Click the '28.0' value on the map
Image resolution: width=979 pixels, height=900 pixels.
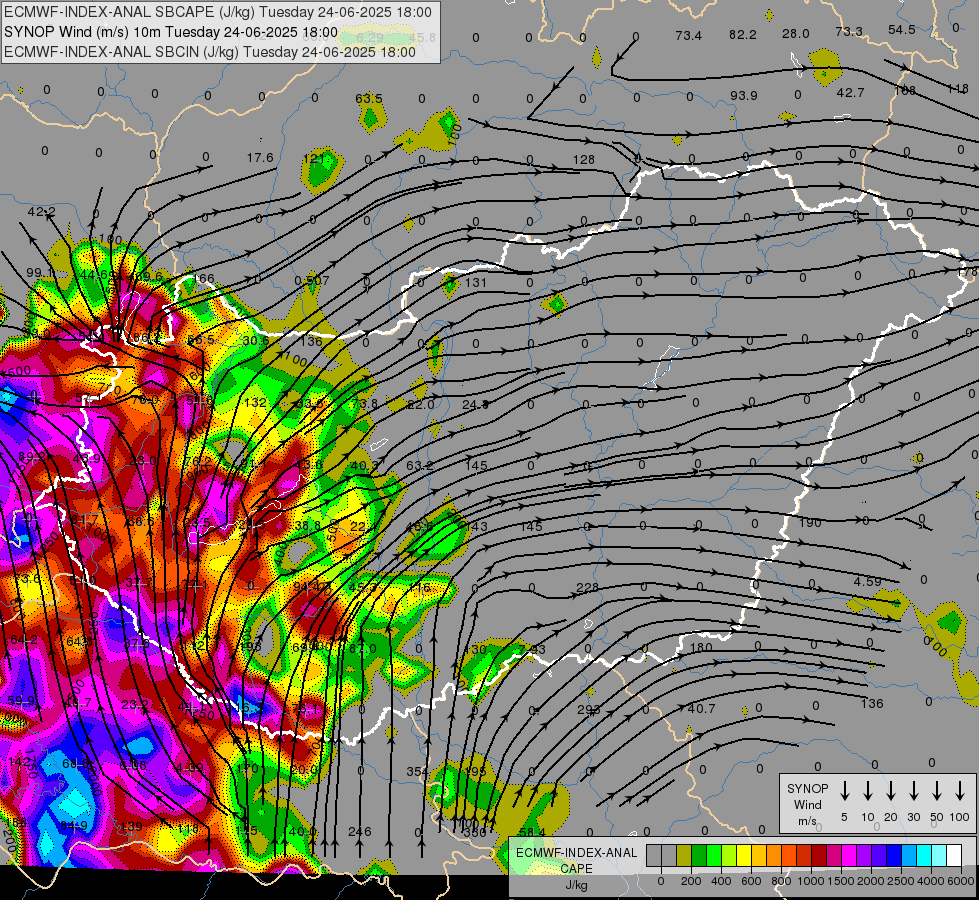[795, 34]
